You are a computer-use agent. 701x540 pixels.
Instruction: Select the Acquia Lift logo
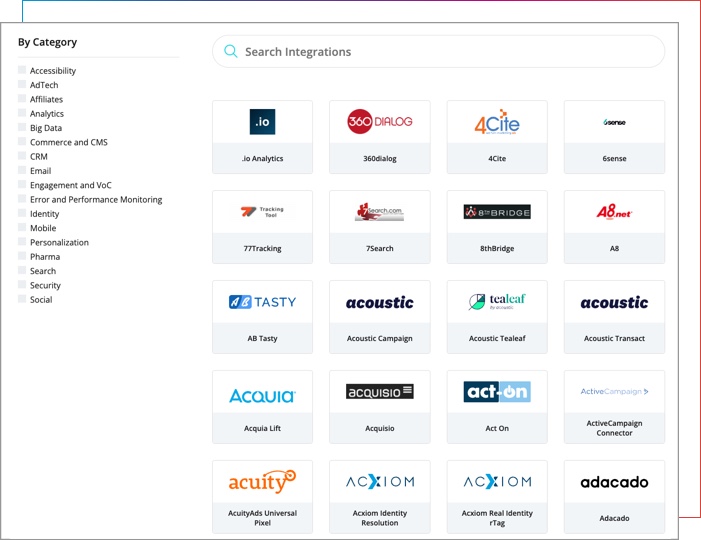[262, 395]
